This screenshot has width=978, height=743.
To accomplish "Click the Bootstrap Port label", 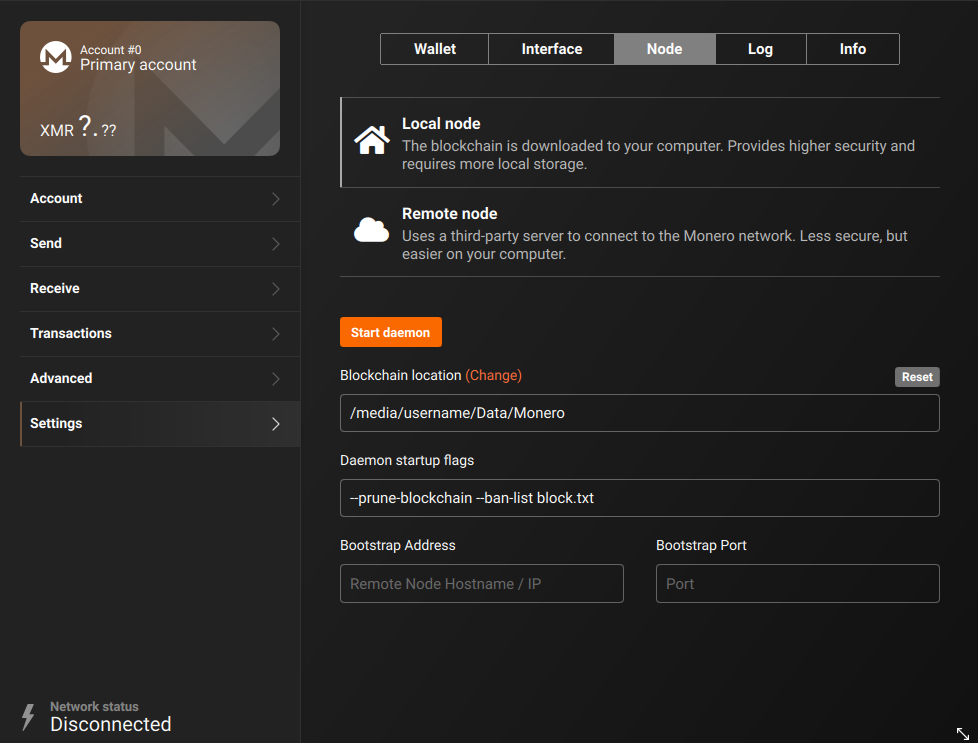I will (x=701, y=545).
